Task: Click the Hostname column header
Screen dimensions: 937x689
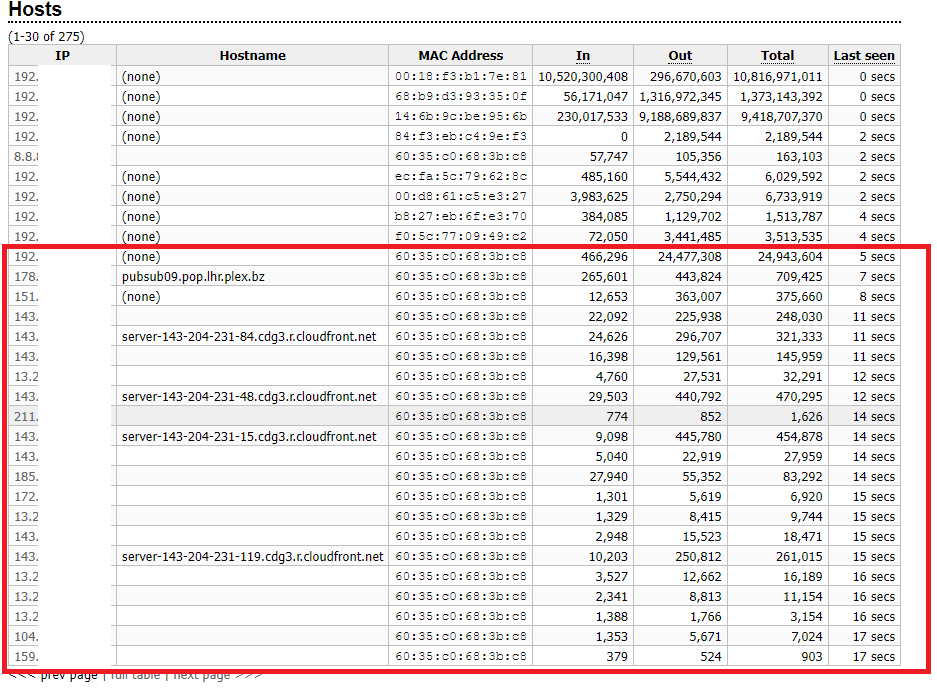Action: pos(252,56)
